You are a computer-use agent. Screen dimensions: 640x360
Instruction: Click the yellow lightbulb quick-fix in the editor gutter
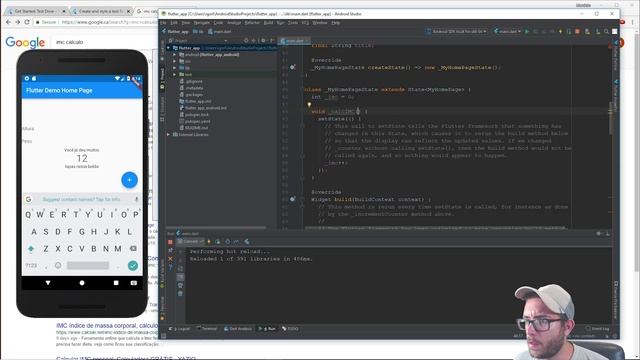tap(309, 105)
